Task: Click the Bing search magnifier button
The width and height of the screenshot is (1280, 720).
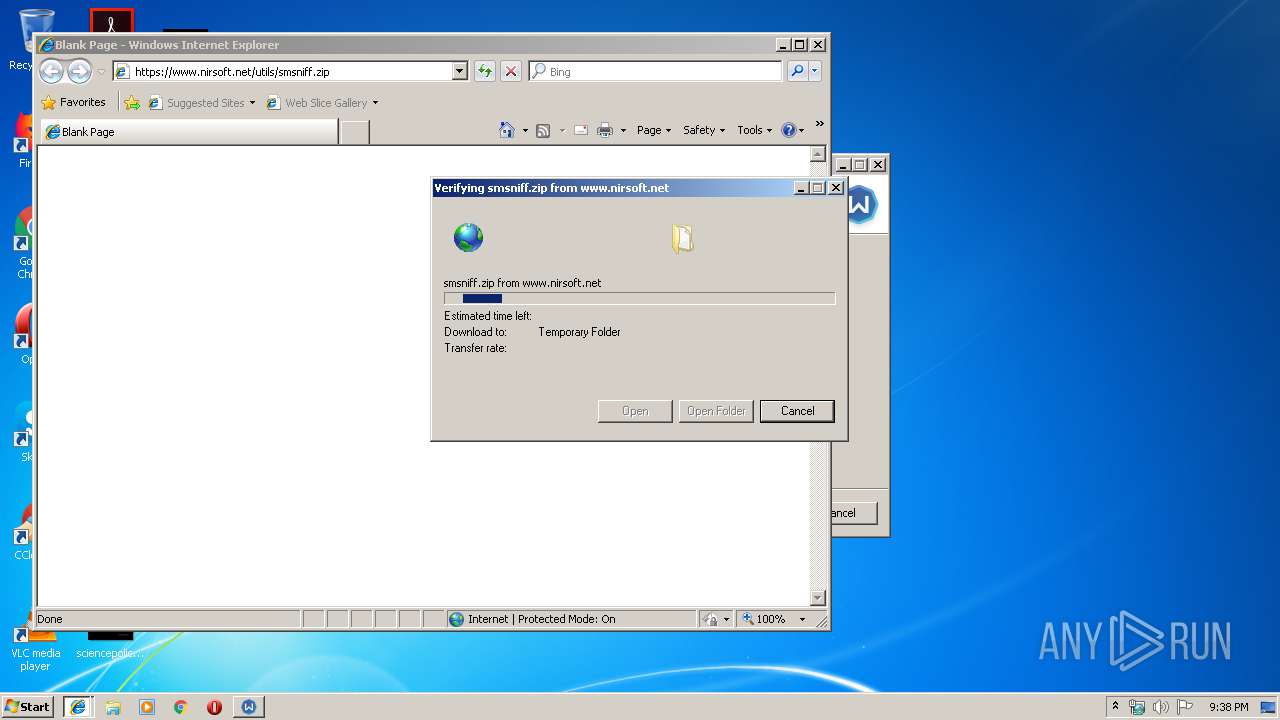Action: click(797, 71)
